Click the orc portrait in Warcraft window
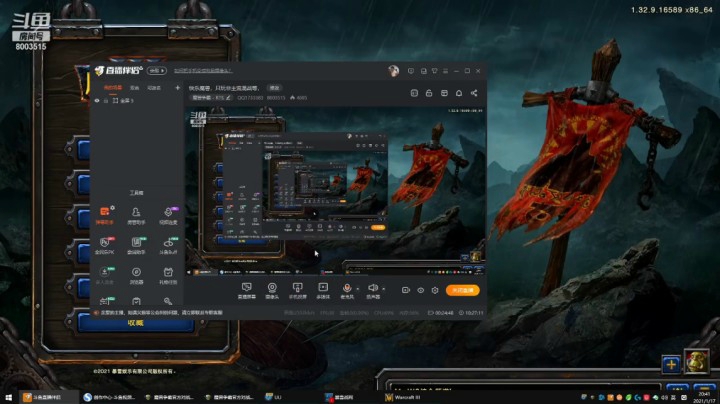The width and height of the screenshot is (720, 404). 697,361
